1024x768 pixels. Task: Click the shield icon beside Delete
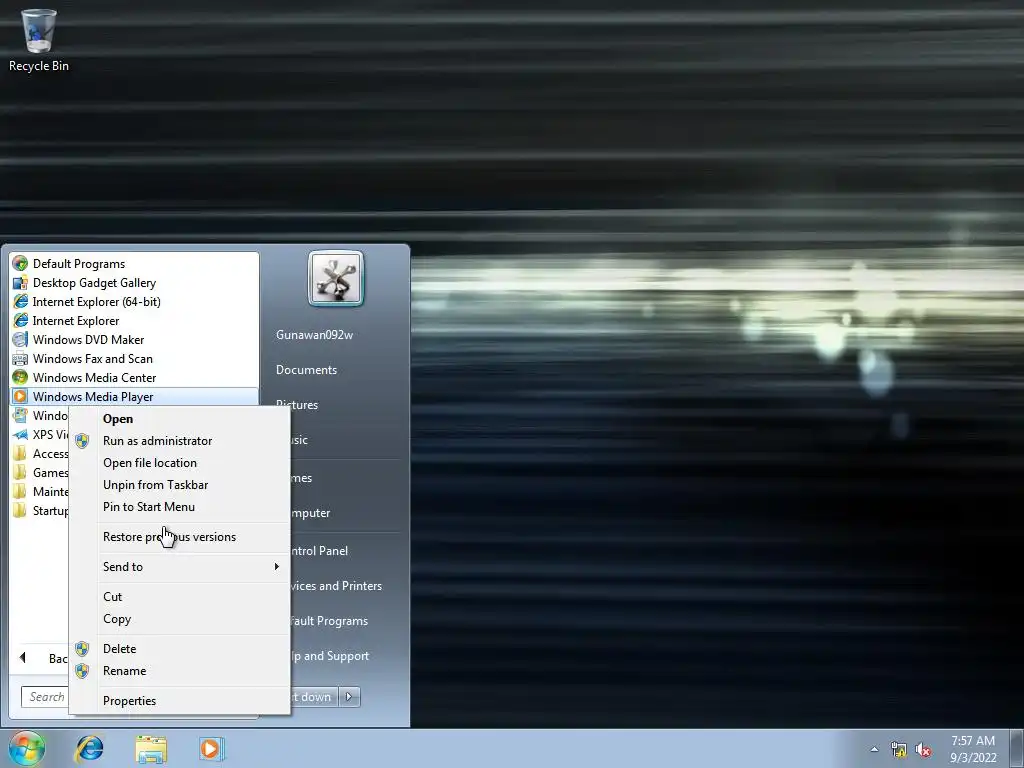click(x=82, y=649)
